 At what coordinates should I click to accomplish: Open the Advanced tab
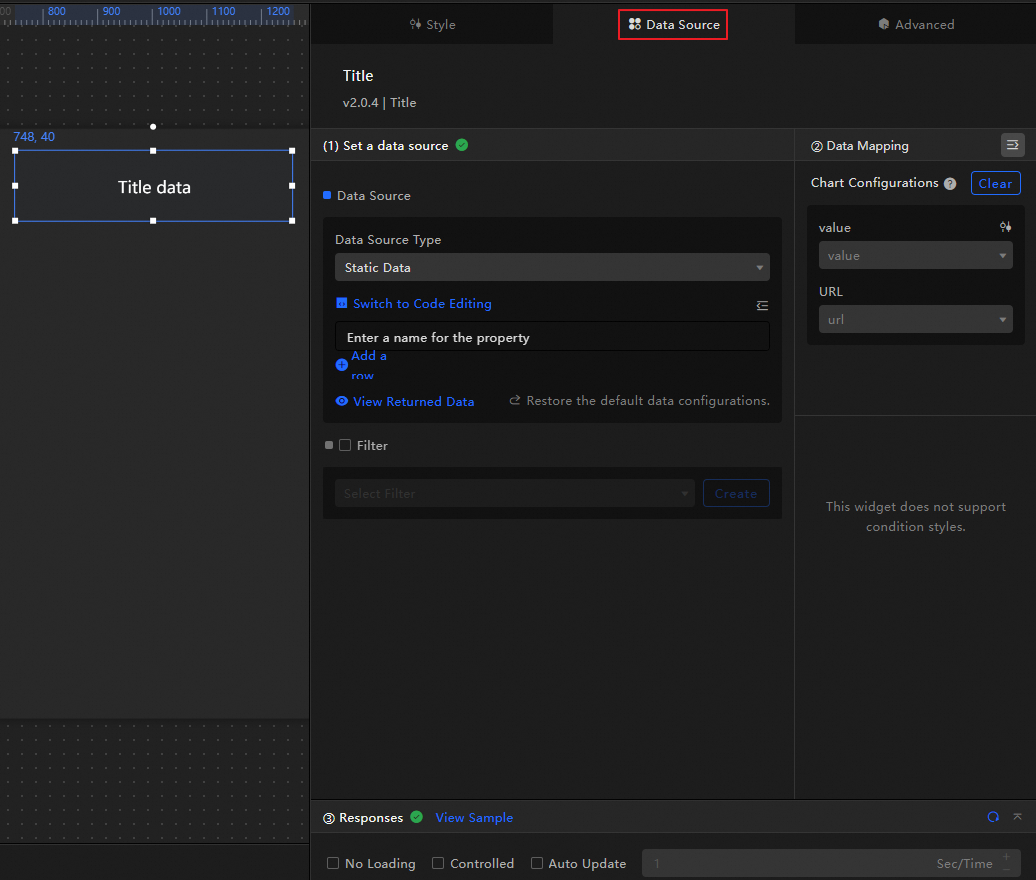(x=915, y=25)
